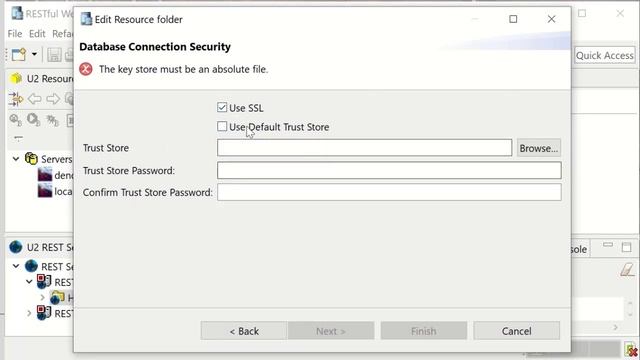Open the File menu in main window
The height and width of the screenshot is (360, 640).
click(x=15, y=34)
